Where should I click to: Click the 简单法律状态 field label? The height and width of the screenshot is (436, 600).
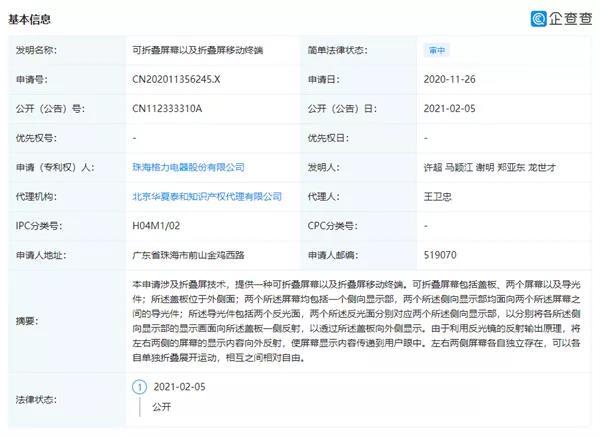pyautogui.click(x=338, y=50)
